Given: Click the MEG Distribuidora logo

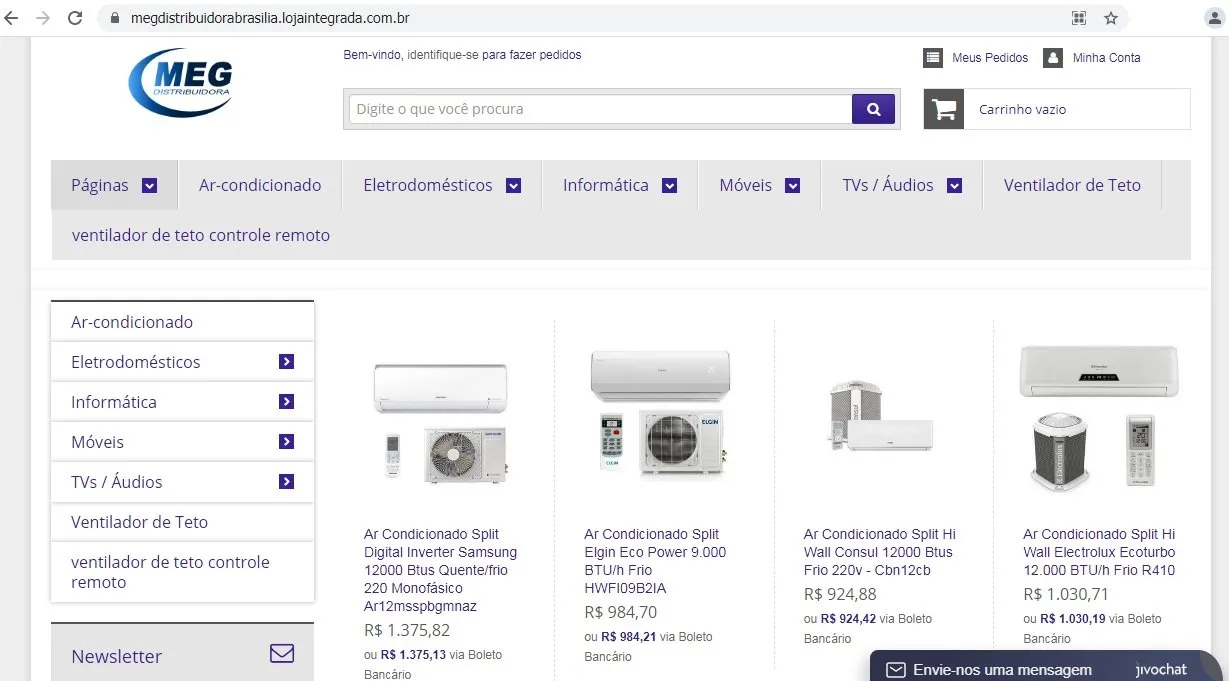Looking at the screenshot, I should tap(181, 82).
